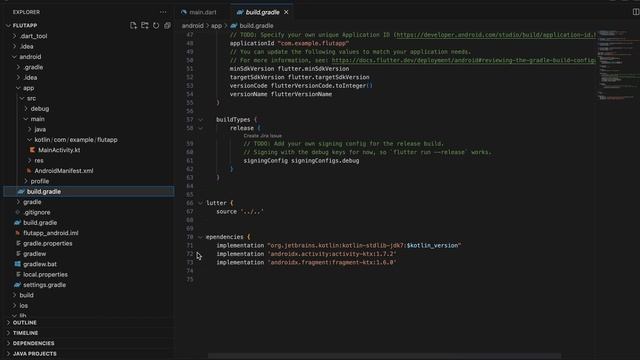Click line number 74 in the gutter
The width and height of the screenshot is (640, 360).
coord(190,271)
